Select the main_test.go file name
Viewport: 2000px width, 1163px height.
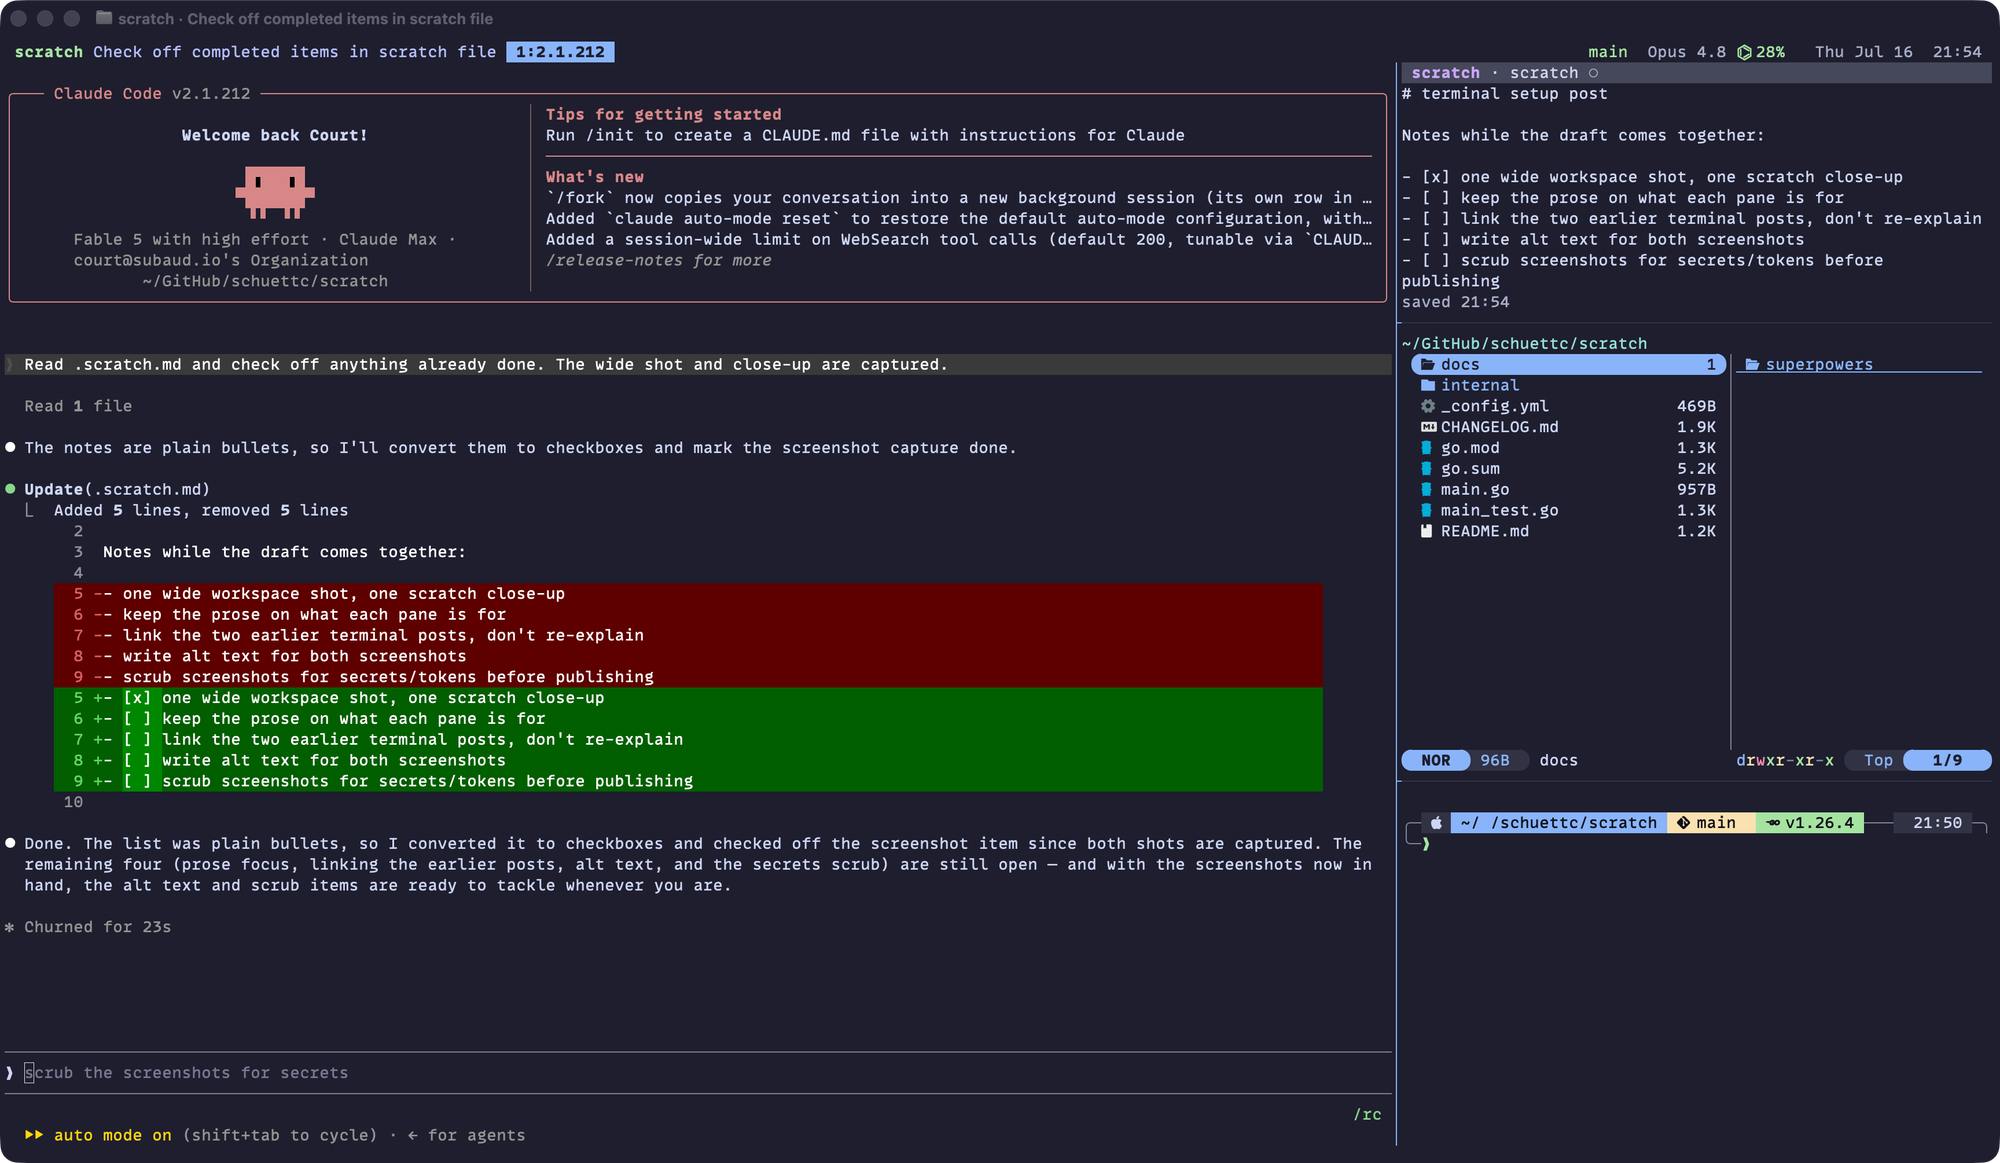click(x=1499, y=510)
